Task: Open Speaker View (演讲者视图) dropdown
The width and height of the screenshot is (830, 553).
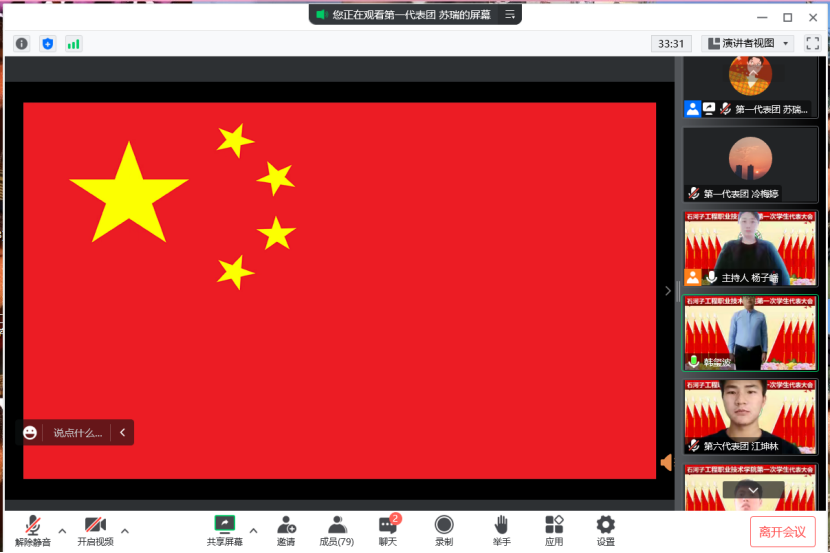Action: coord(748,43)
